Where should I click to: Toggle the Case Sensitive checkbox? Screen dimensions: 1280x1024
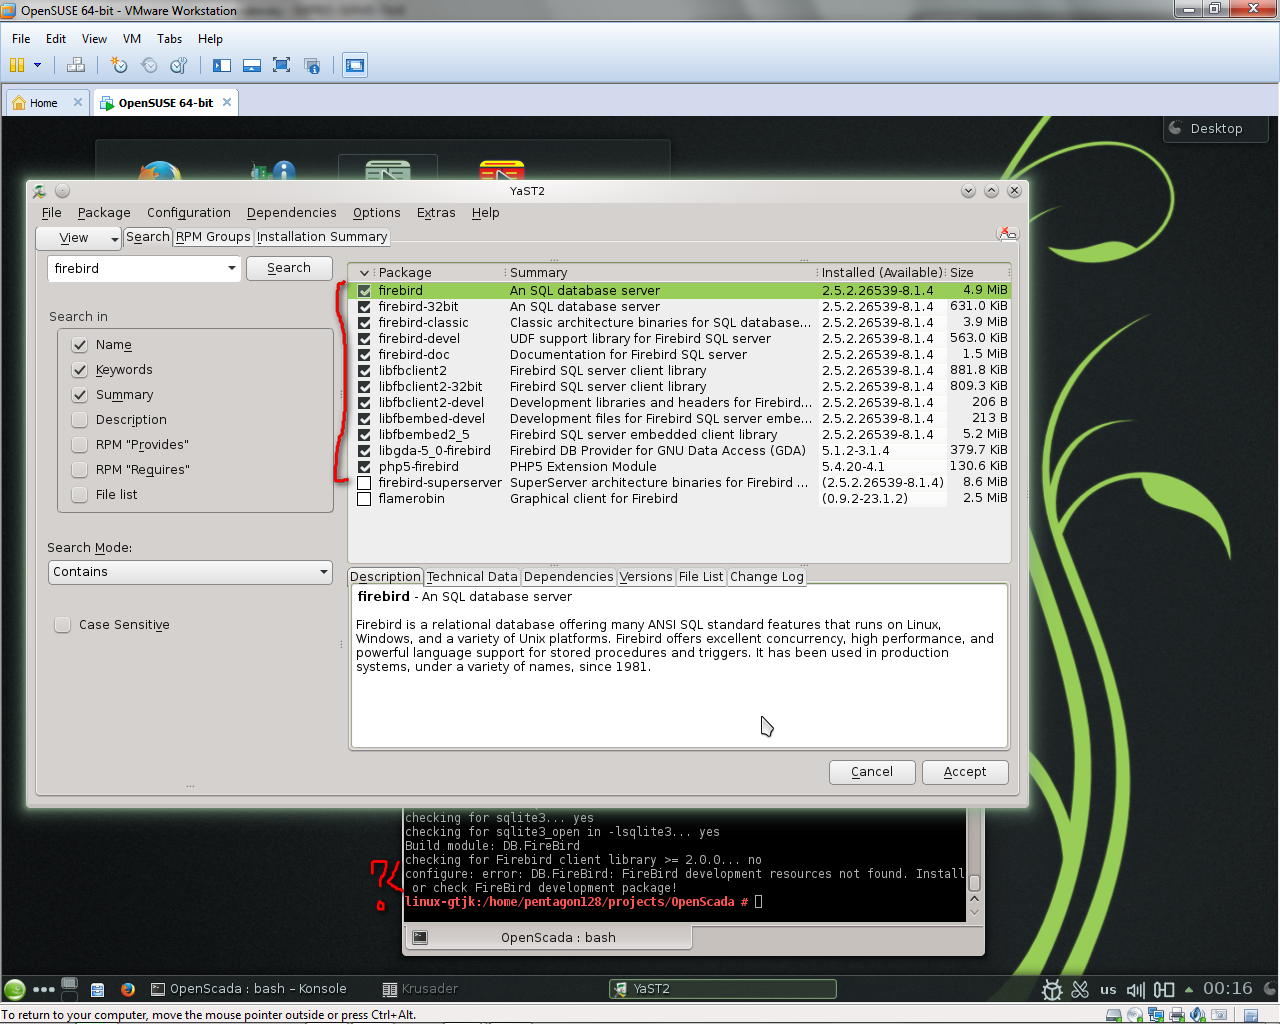[x=62, y=625]
